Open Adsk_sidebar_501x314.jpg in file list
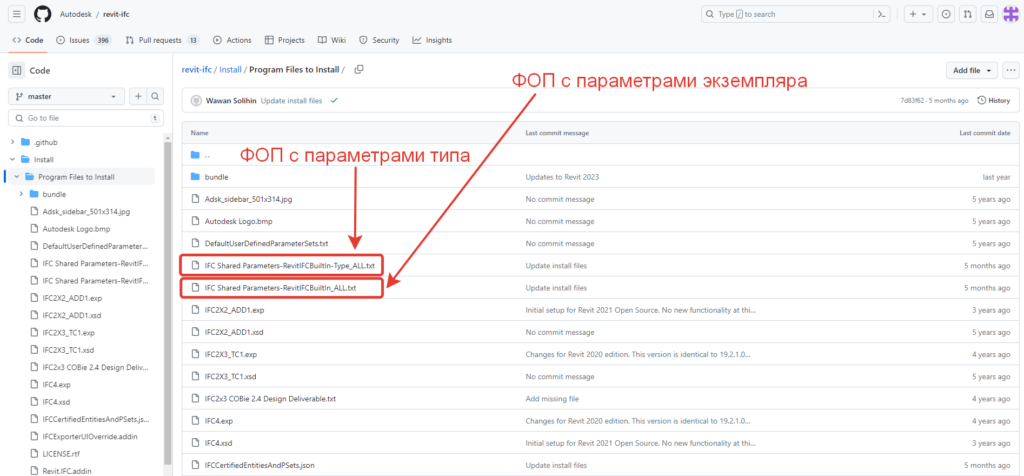 (x=248, y=199)
